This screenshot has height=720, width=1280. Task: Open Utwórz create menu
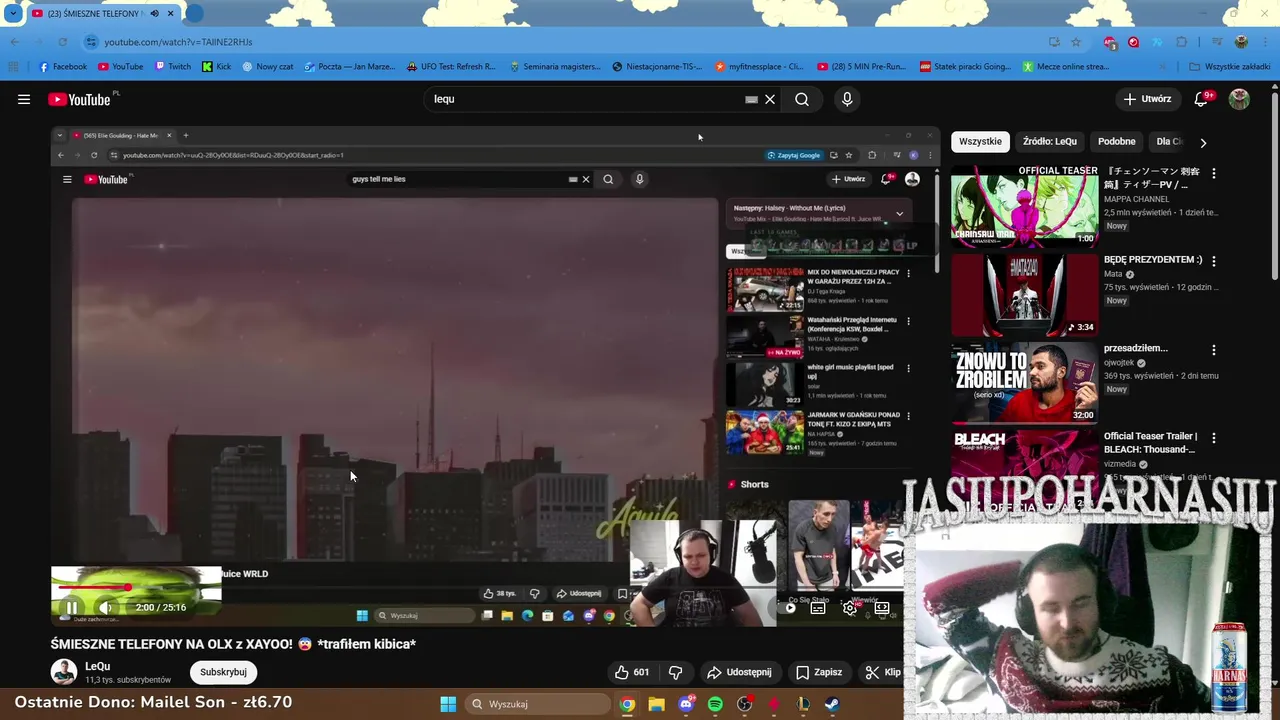(1147, 99)
